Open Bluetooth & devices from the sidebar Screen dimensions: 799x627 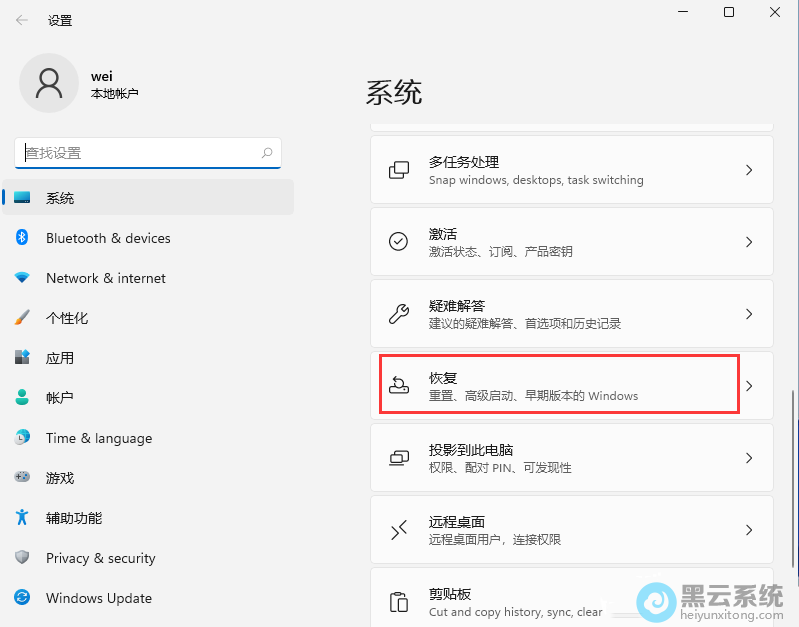point(108,238)
